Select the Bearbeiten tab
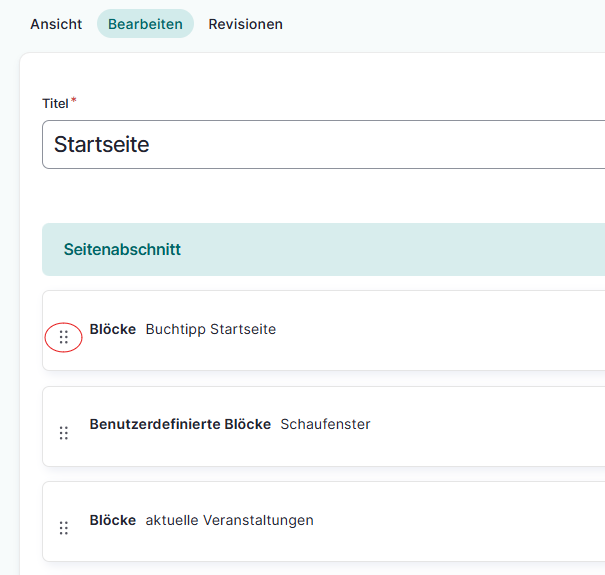The image size is (605, 575). click(145, 24)
